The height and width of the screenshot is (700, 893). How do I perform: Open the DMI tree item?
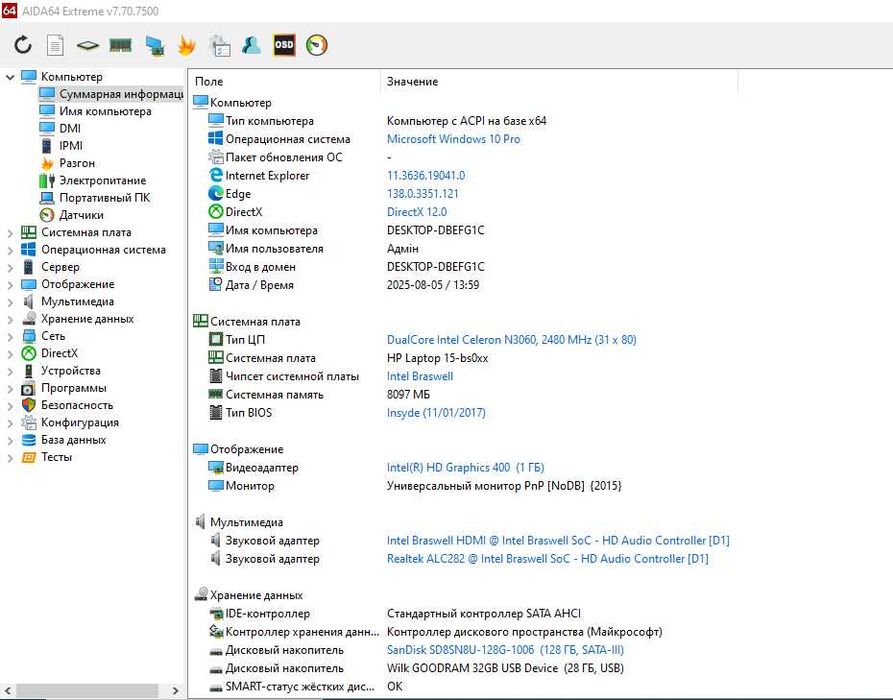[x=60, y=128]
